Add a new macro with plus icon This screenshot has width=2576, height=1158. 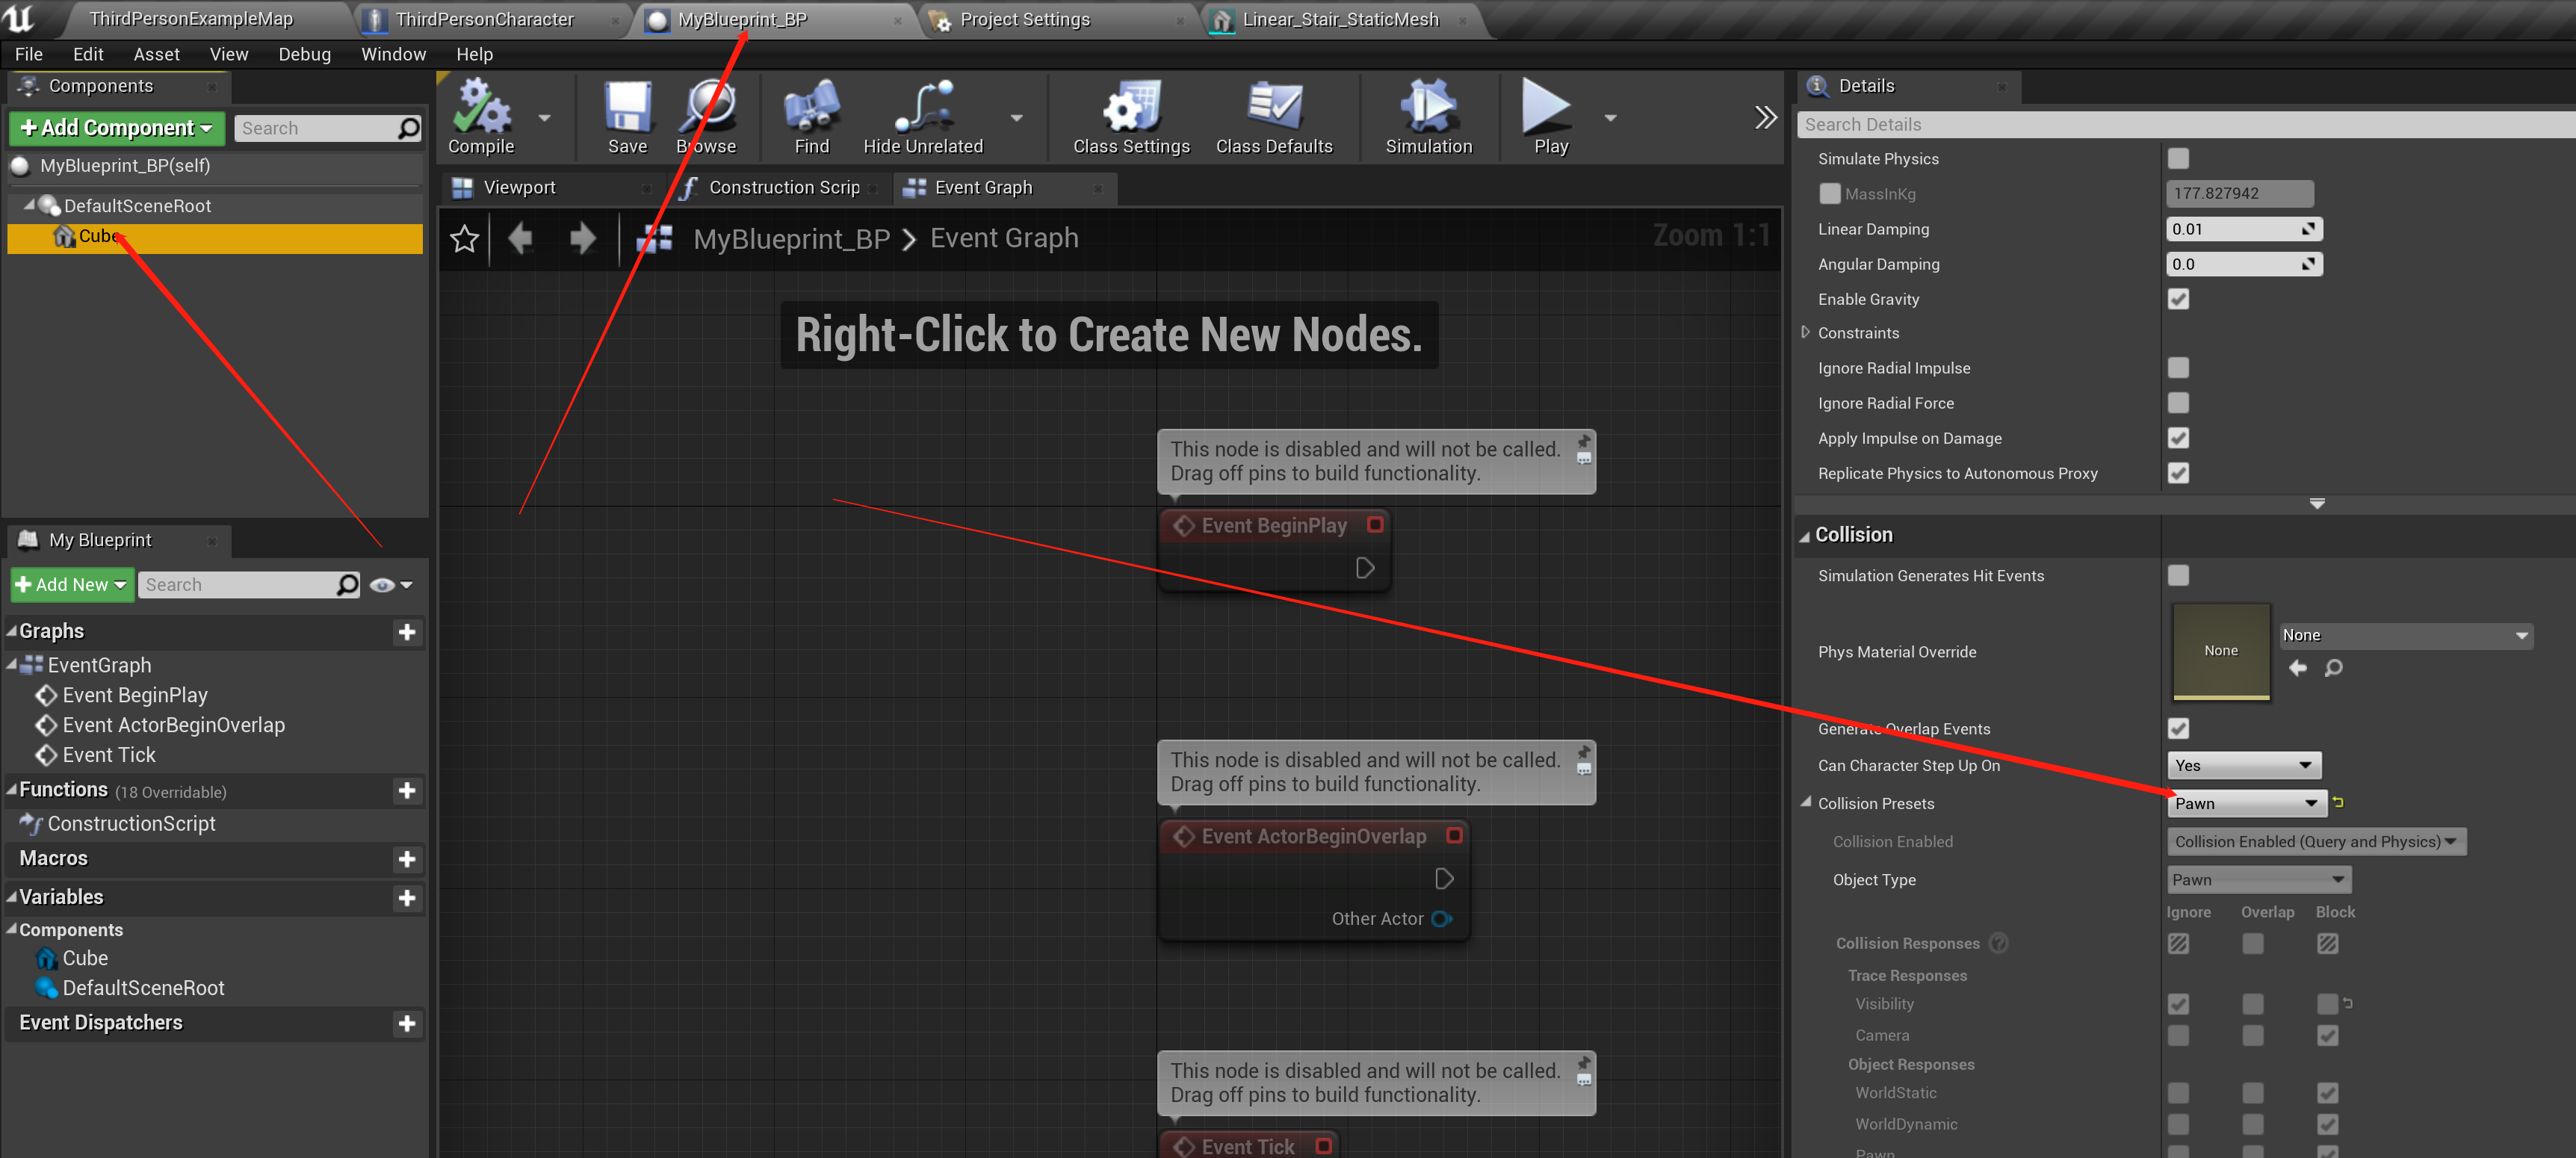[x=407, y=859]
